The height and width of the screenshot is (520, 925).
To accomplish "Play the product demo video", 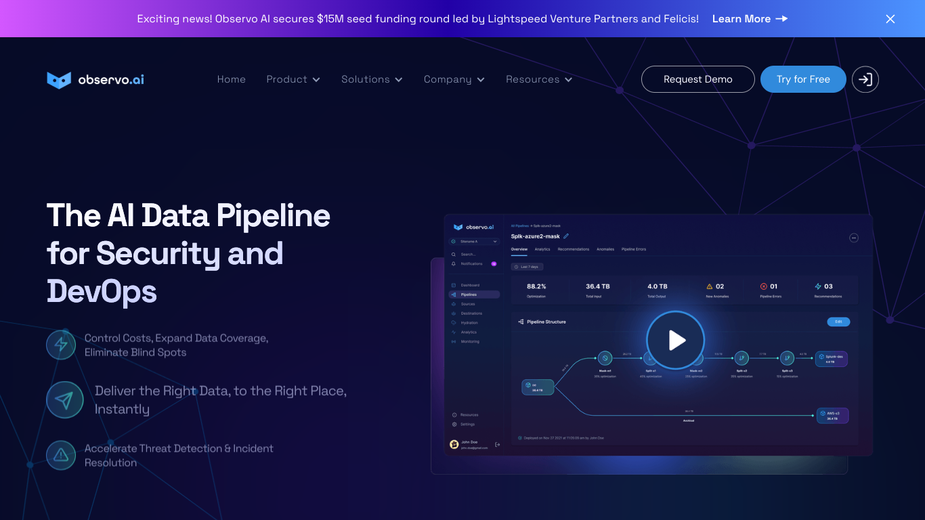I will [x=675, y=340].
